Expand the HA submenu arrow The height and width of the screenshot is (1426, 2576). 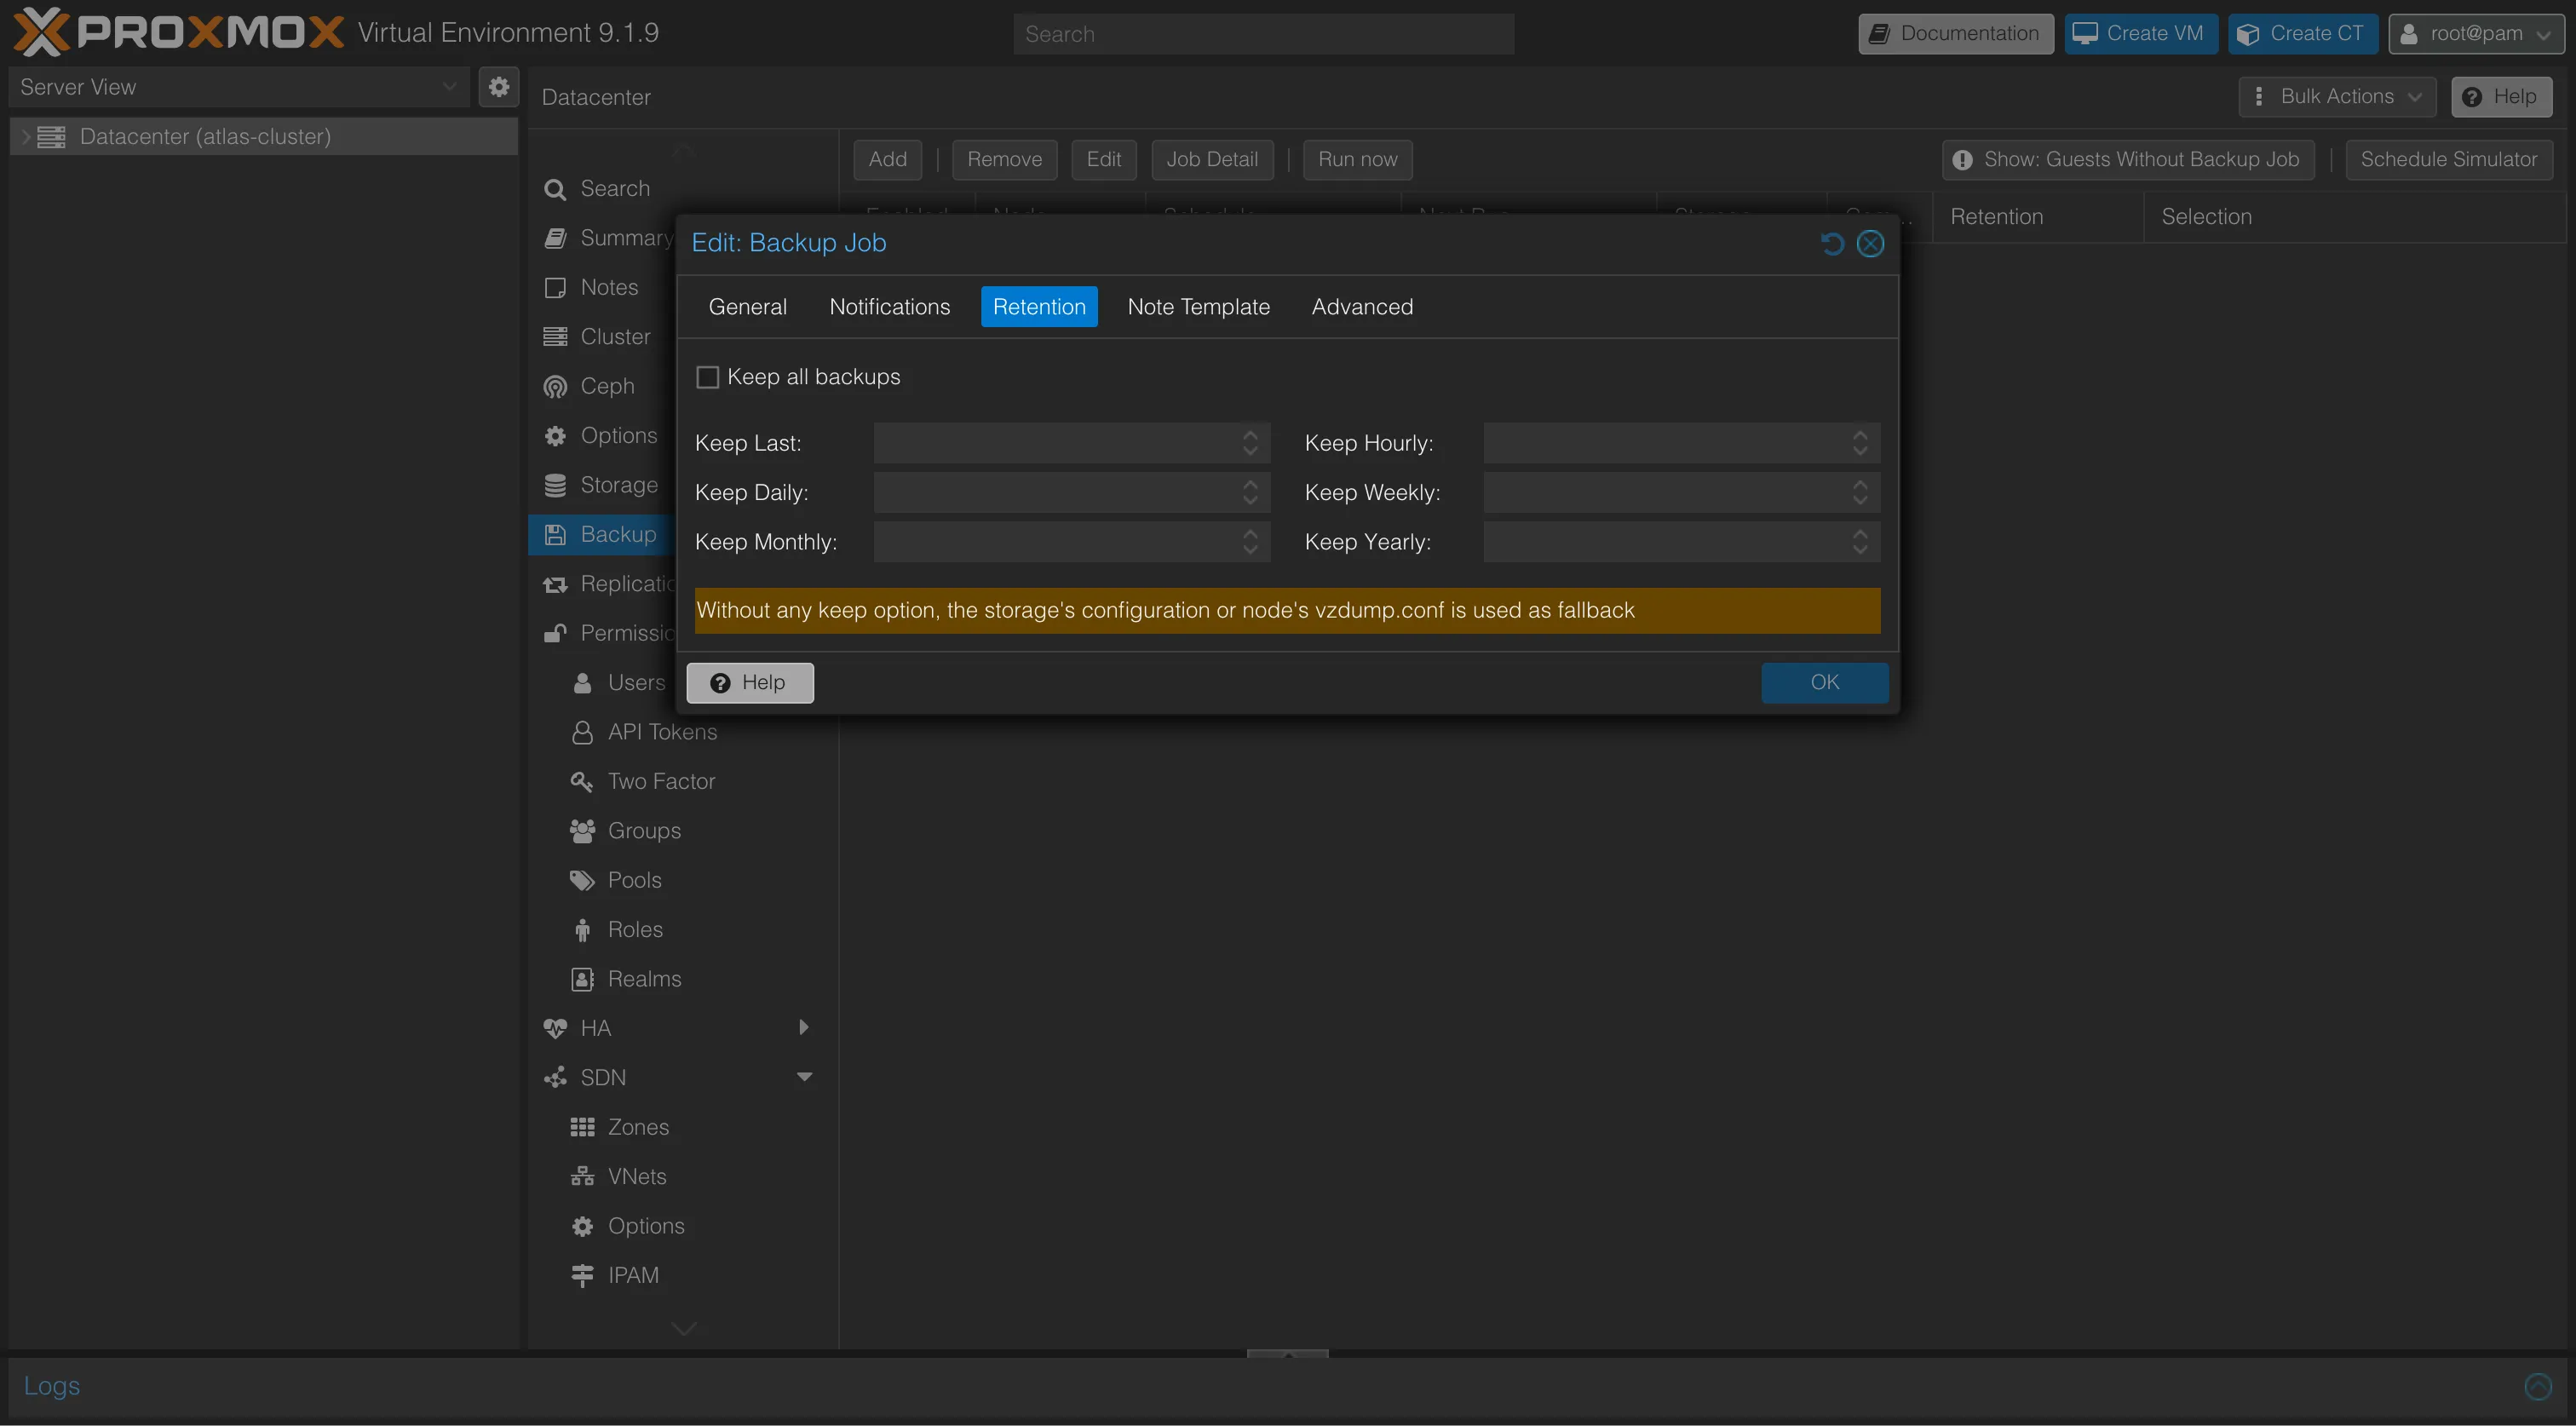(x=803, y=1028)
